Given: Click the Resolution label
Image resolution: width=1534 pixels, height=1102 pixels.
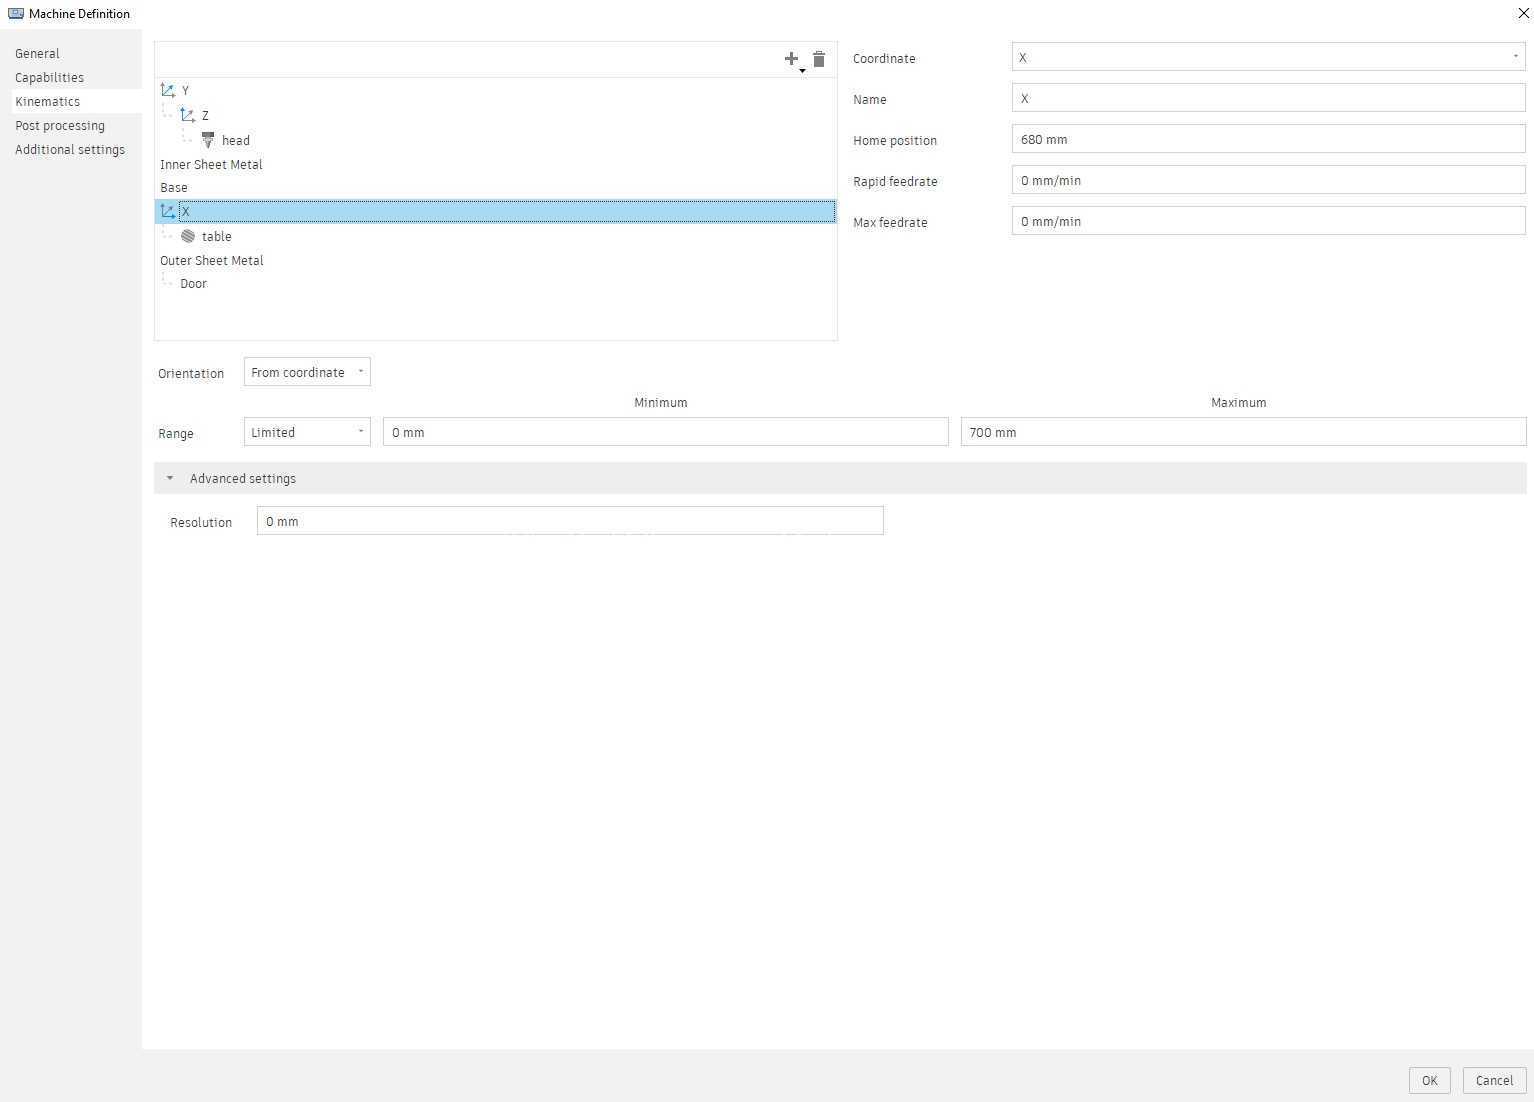Looking at the screenshot, I should pyautogui.click(x=201, y=522).
